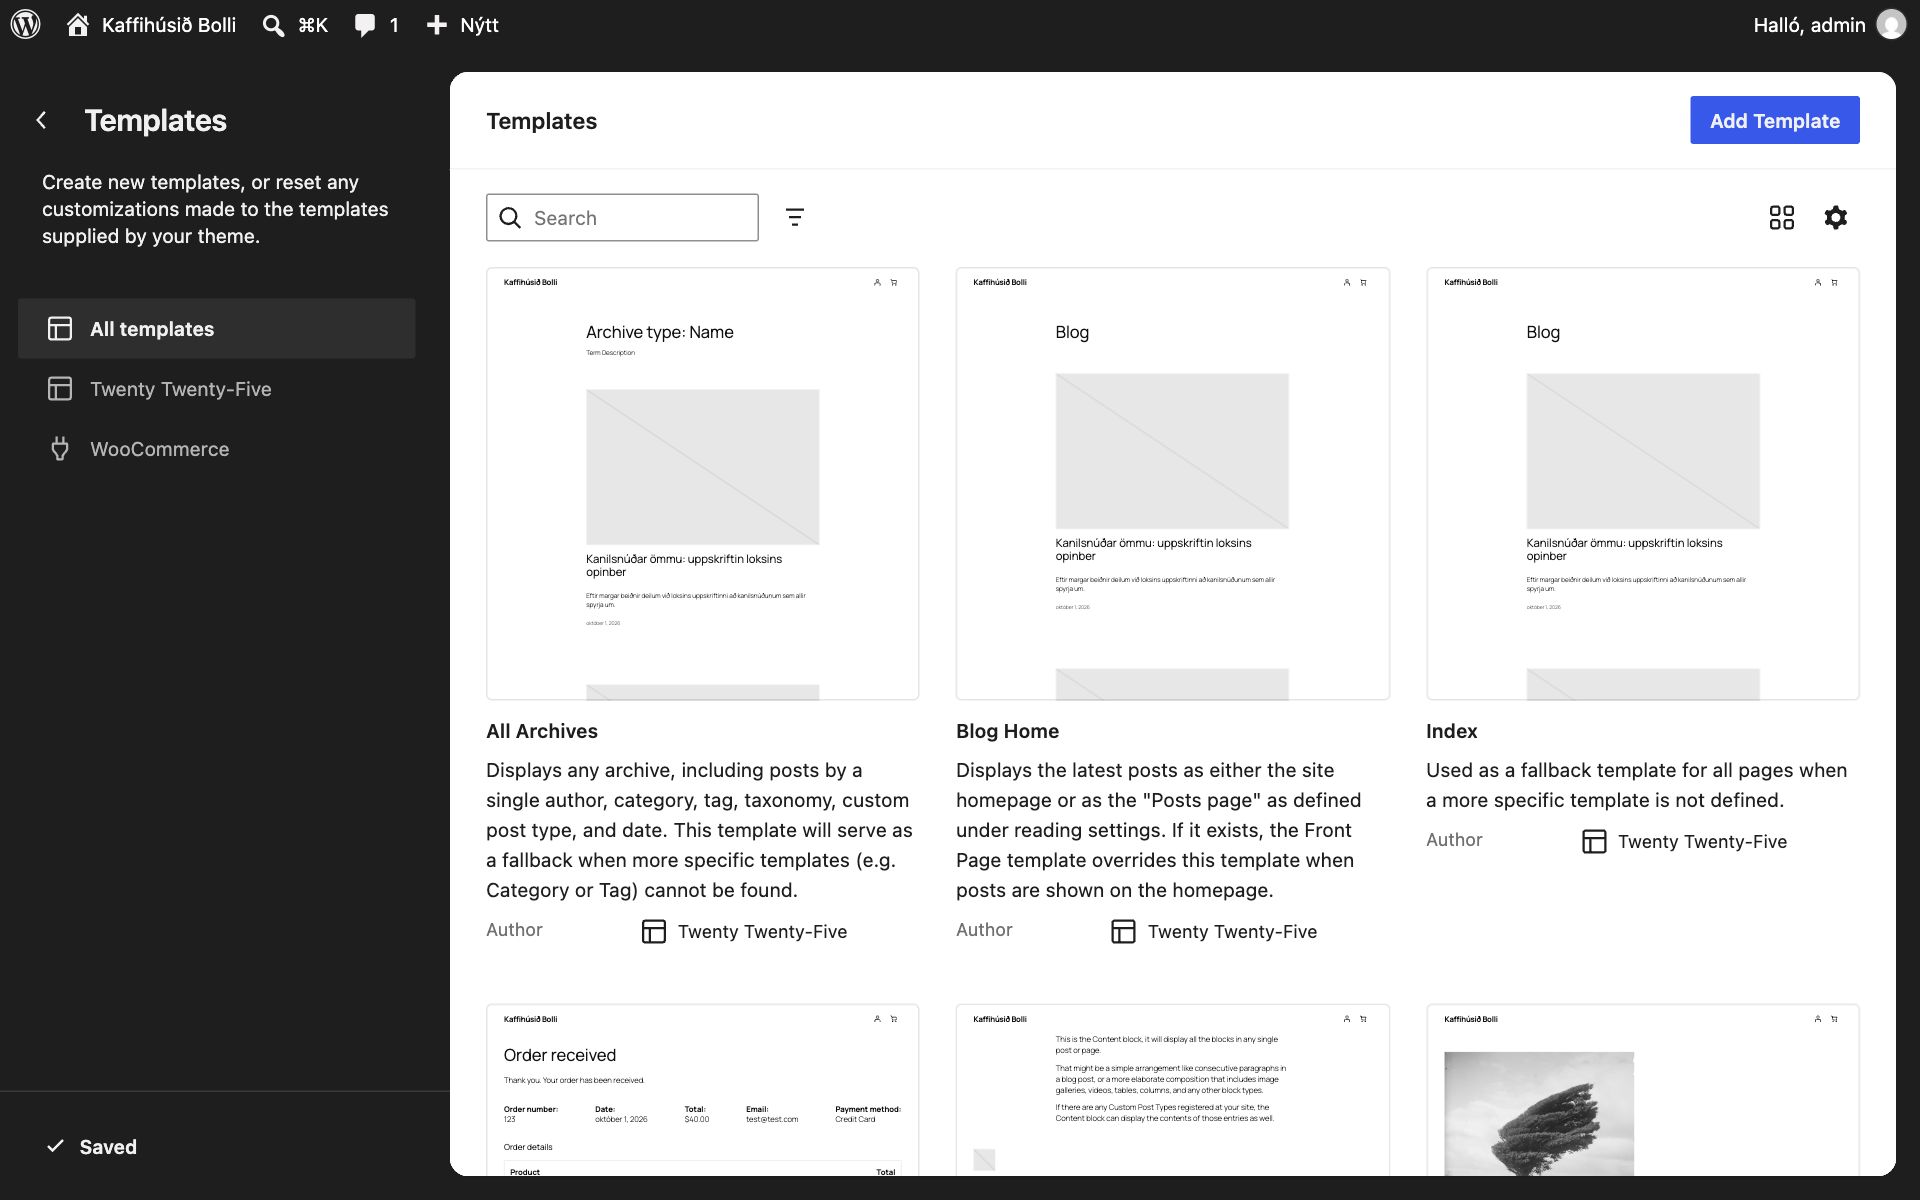Open the Order received template preview
The image size is (1920, 1200).
click(x=702, y=1090)
